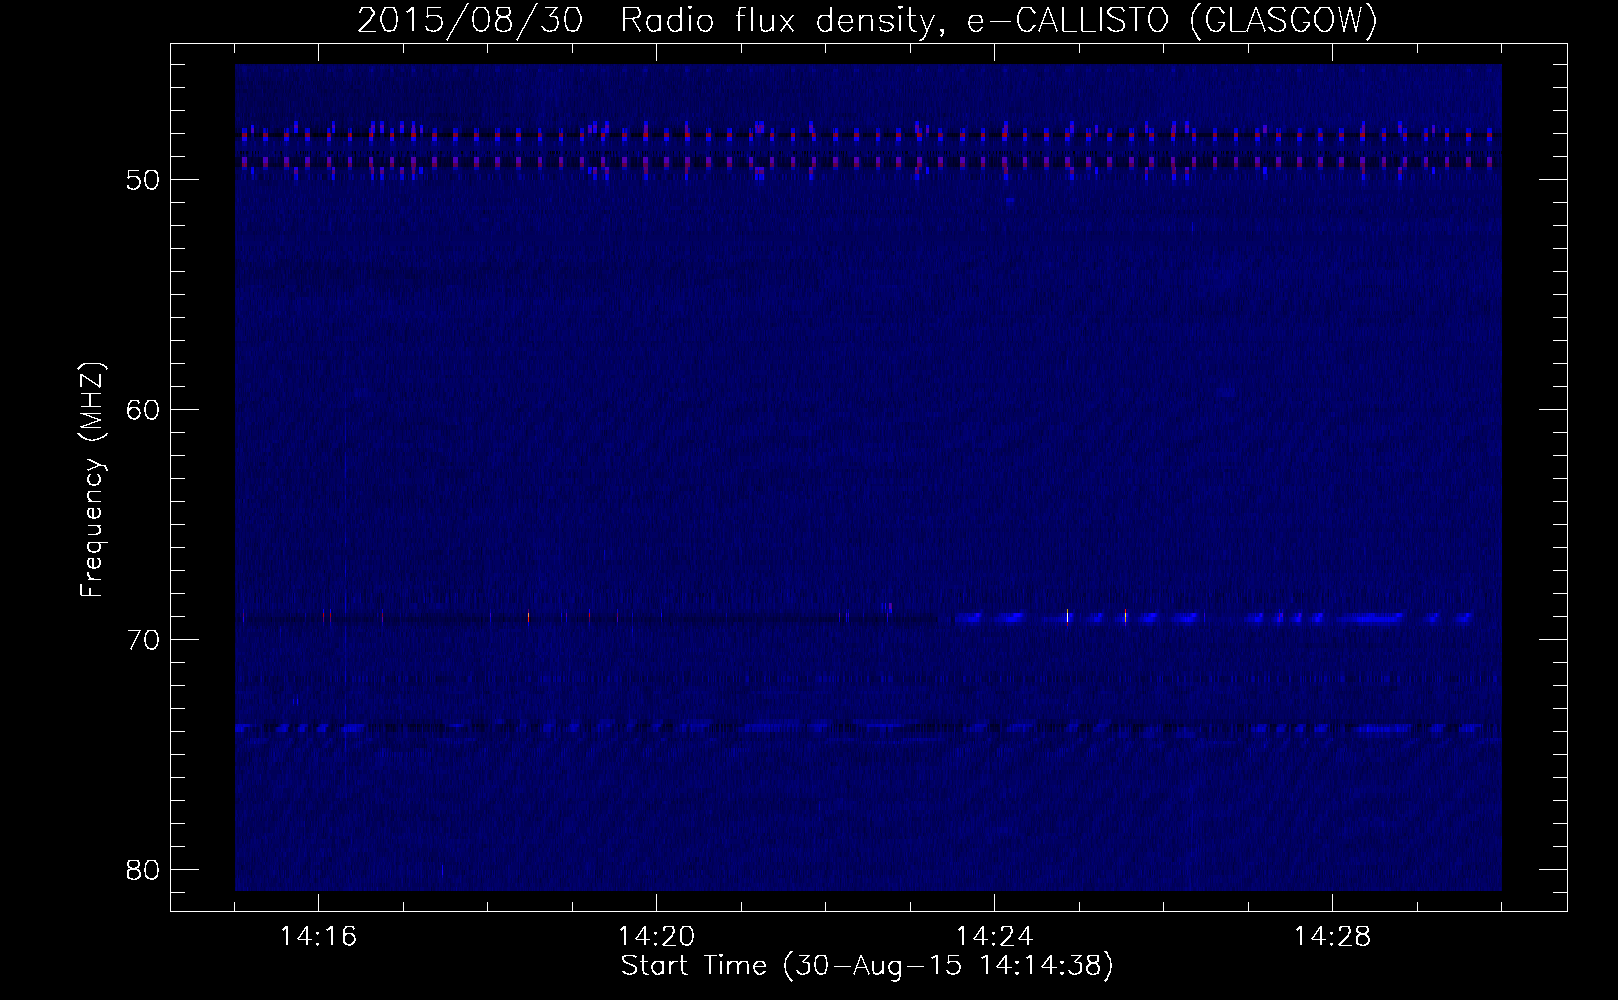Click the 14:28 time tick label
The width and height of the screenshot is (1618, 1000).
[x=1333, y=938]
